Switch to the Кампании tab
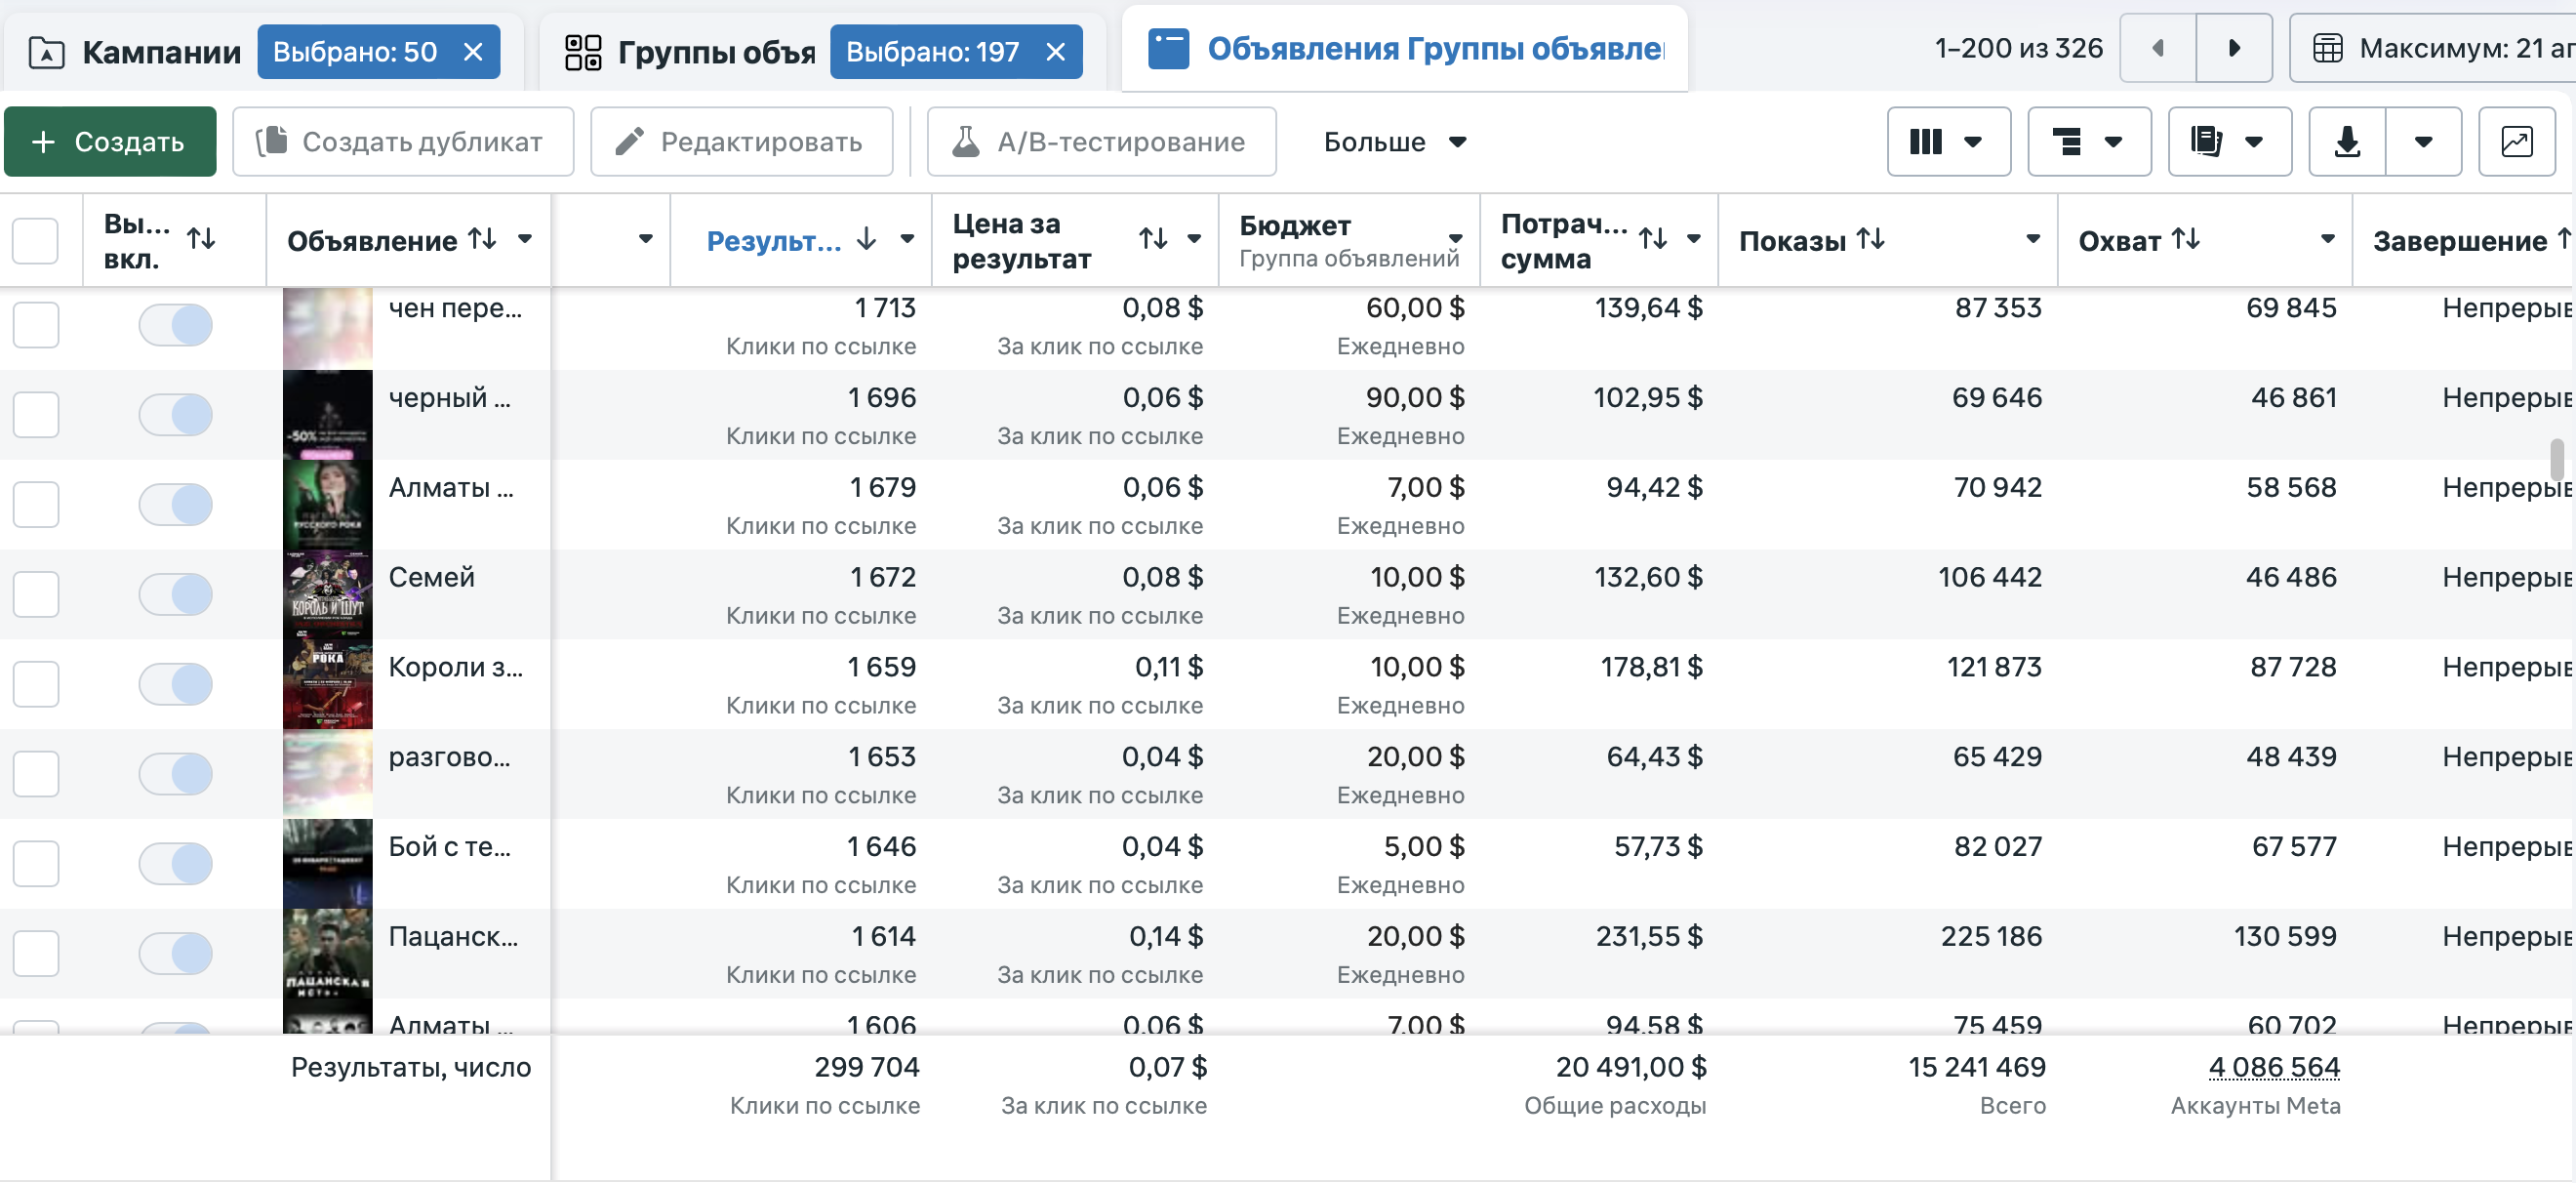 point(136,52)
